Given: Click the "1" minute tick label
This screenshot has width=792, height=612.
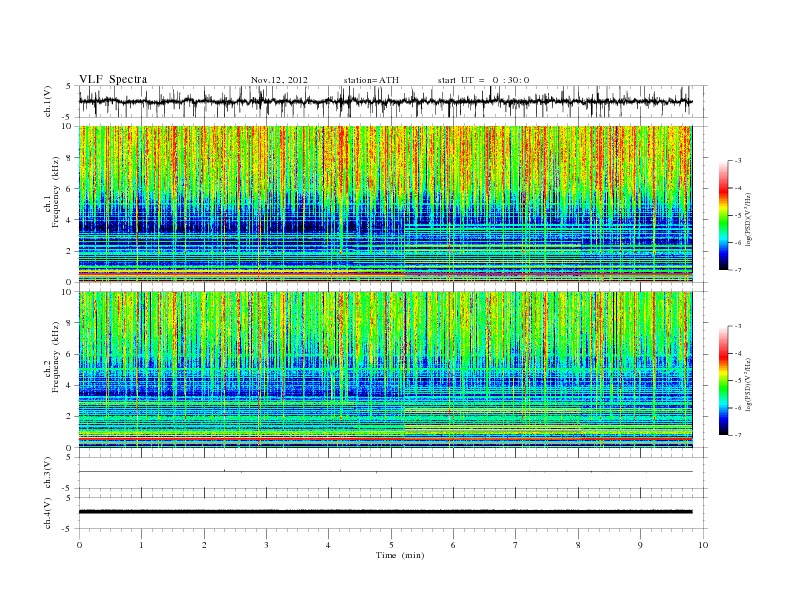Looking at the screenshot, I should pyautogui.click(x=141, y=545).
